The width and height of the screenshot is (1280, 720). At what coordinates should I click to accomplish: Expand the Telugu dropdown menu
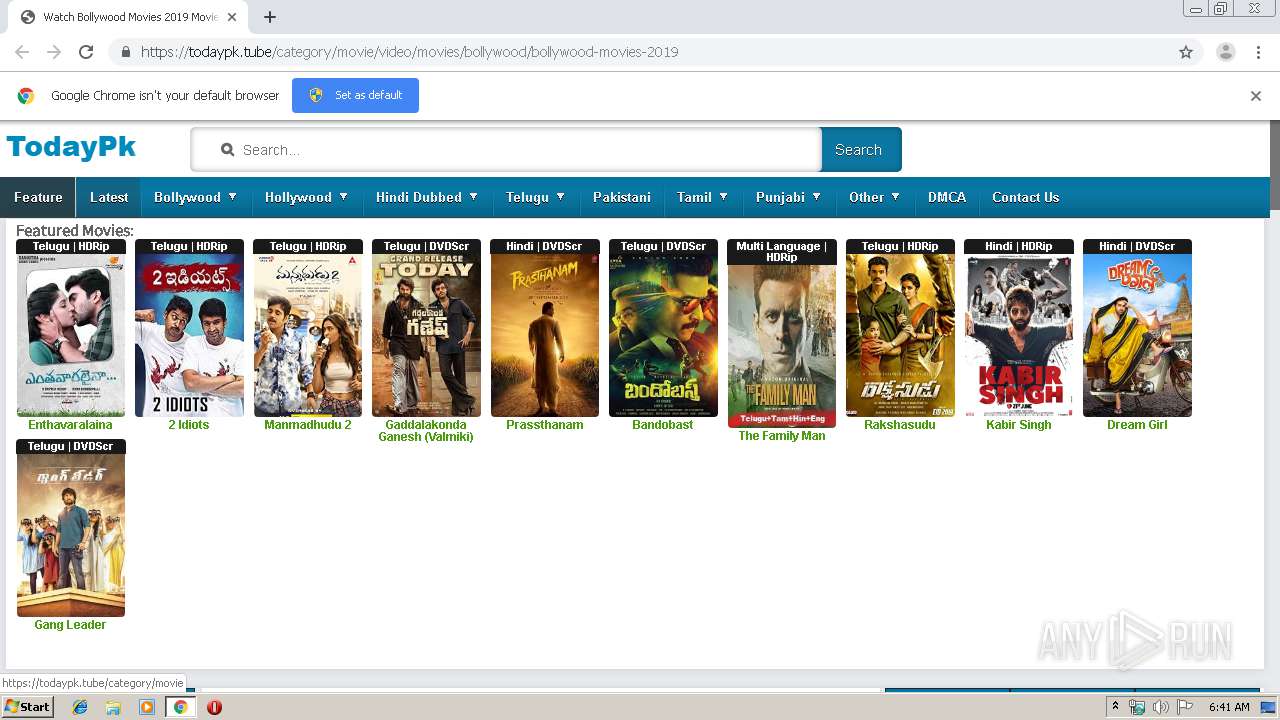tap(536, 197)
